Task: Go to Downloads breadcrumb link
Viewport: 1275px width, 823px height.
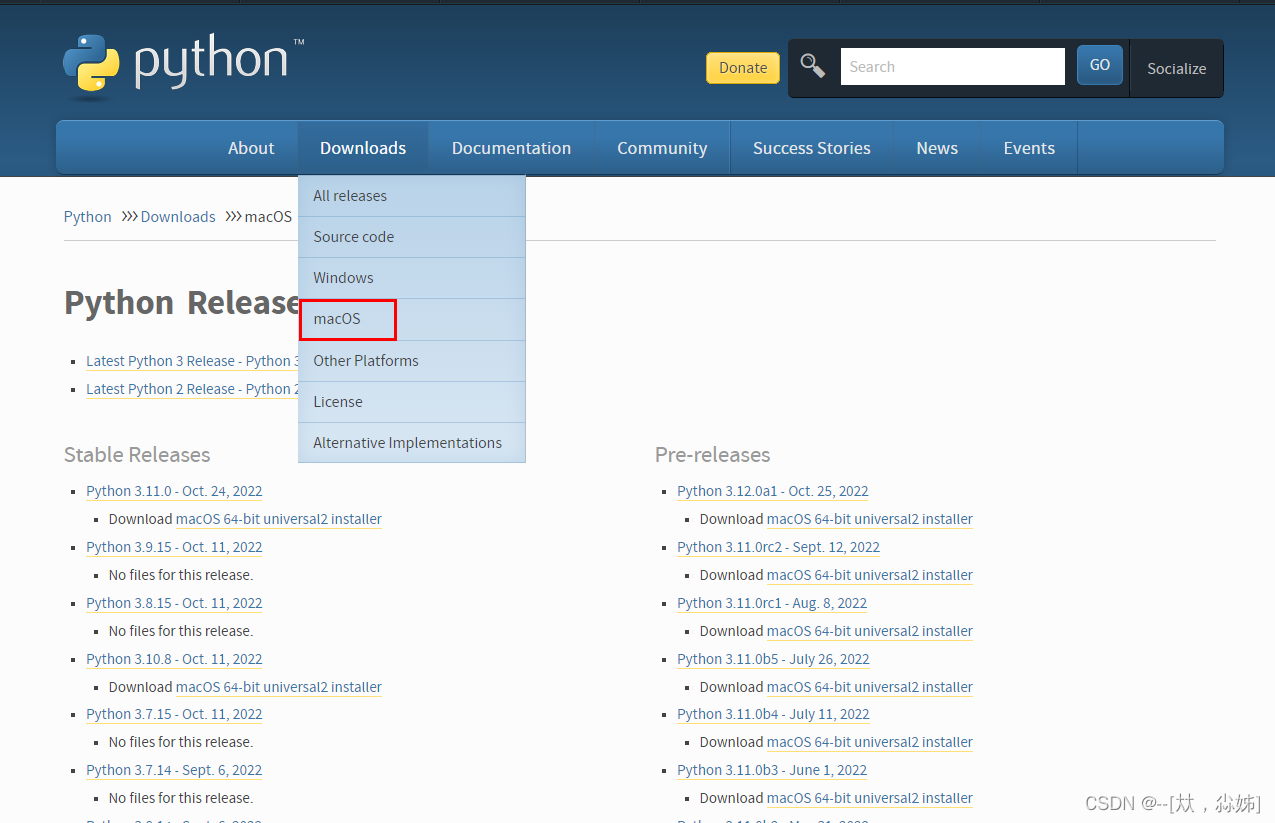Action: pos(178,217)
